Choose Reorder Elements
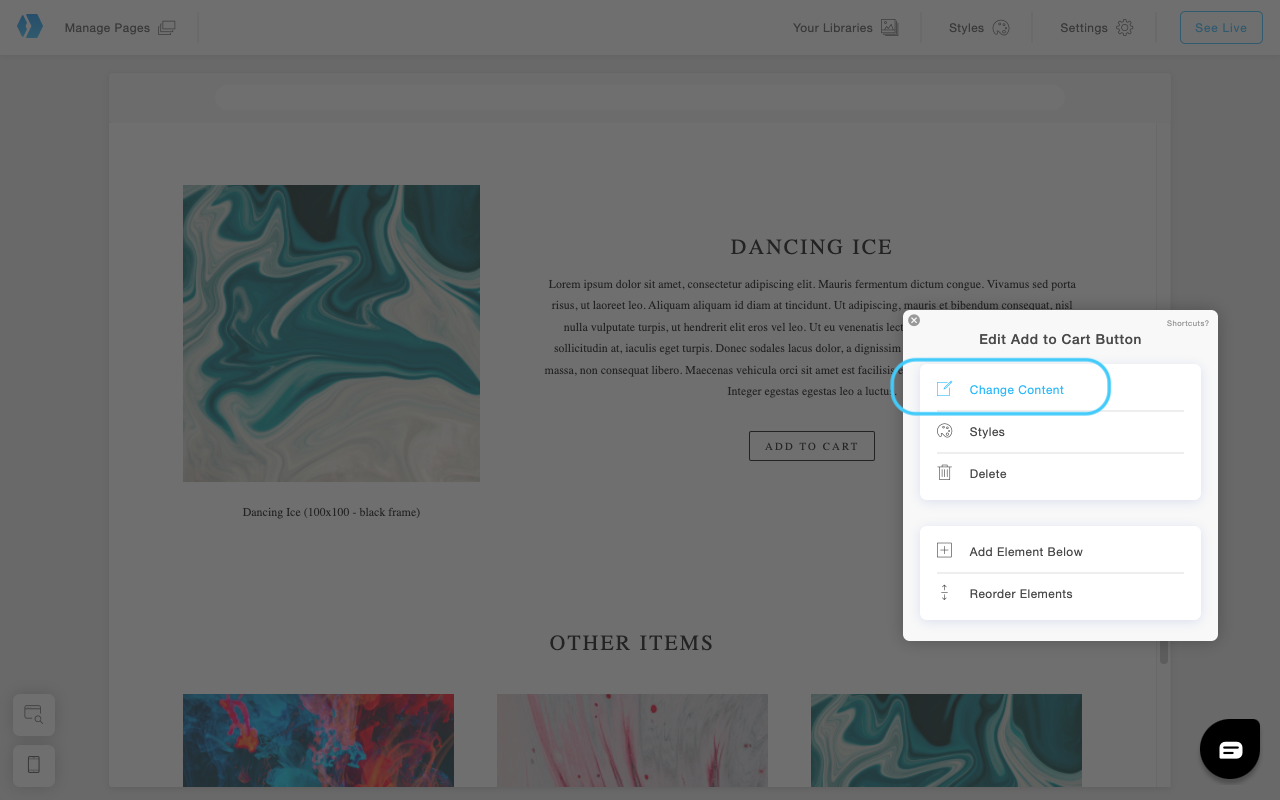 [x=1020, y=594]
